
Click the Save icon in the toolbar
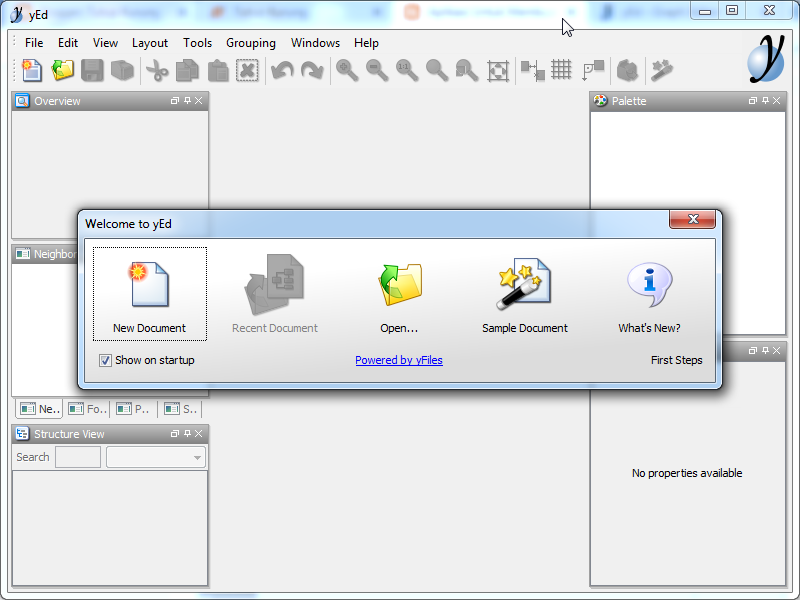(x=89, y=70)
